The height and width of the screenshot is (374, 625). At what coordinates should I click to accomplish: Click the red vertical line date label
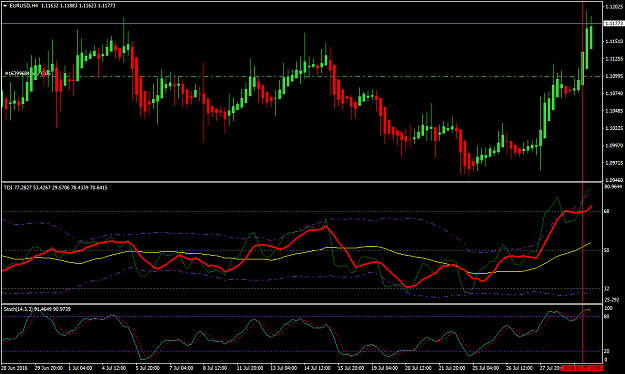pyautogui.click(x=582, y=368)
